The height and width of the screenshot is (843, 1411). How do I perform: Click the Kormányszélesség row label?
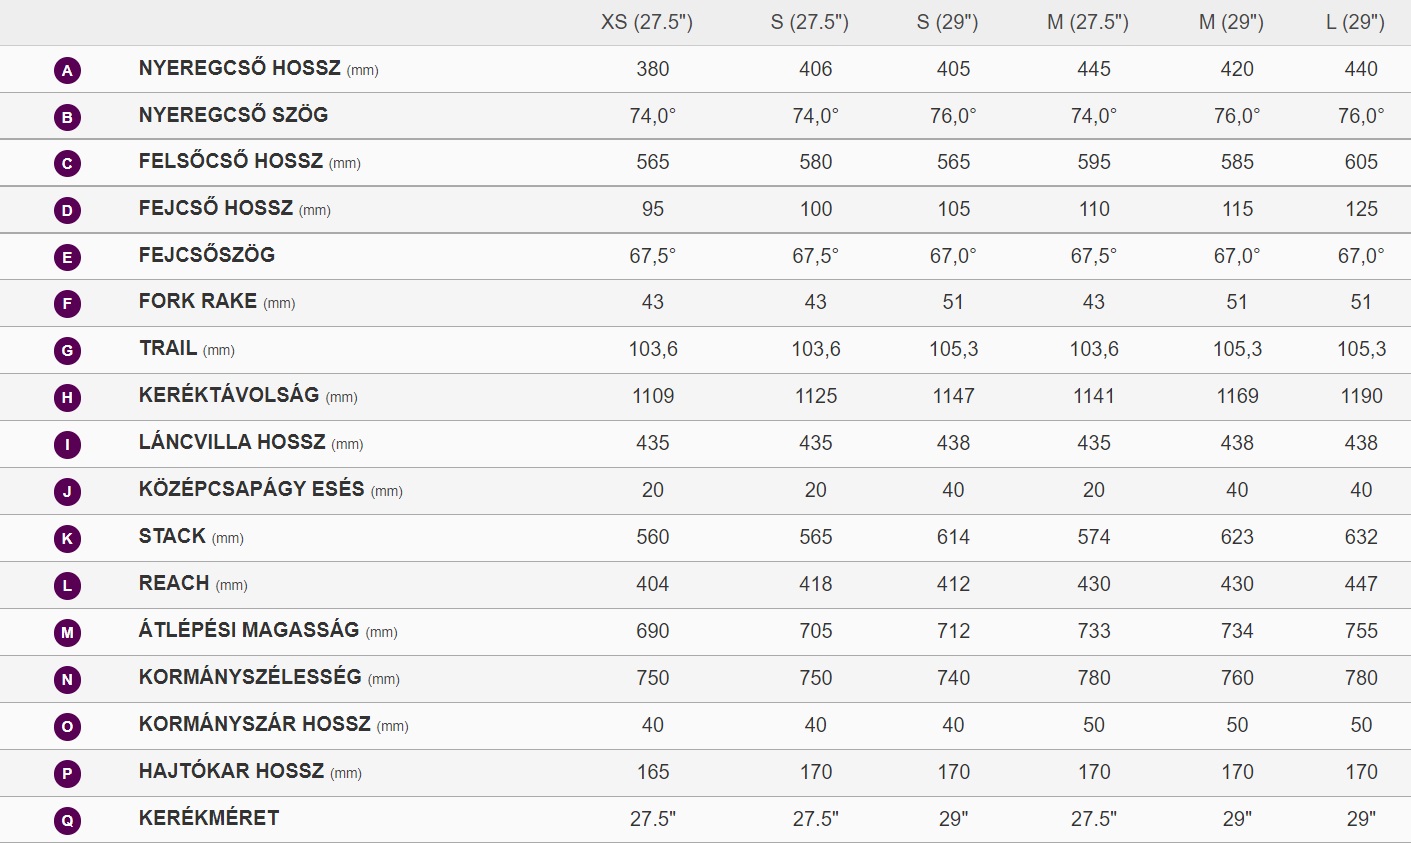click(x=250, y=677)
